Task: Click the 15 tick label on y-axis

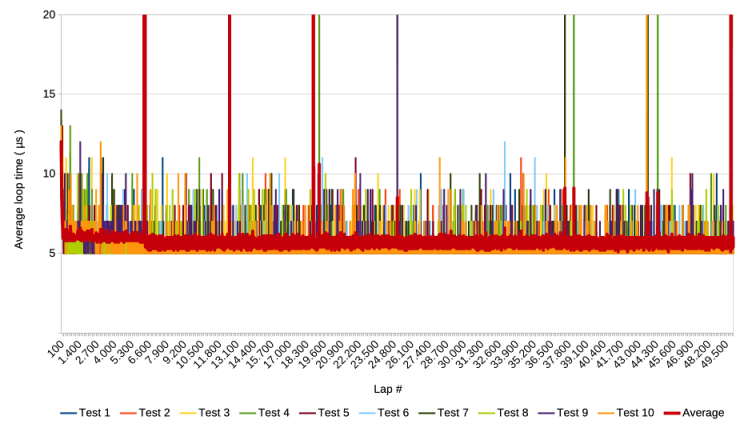Action: (49, 94)
